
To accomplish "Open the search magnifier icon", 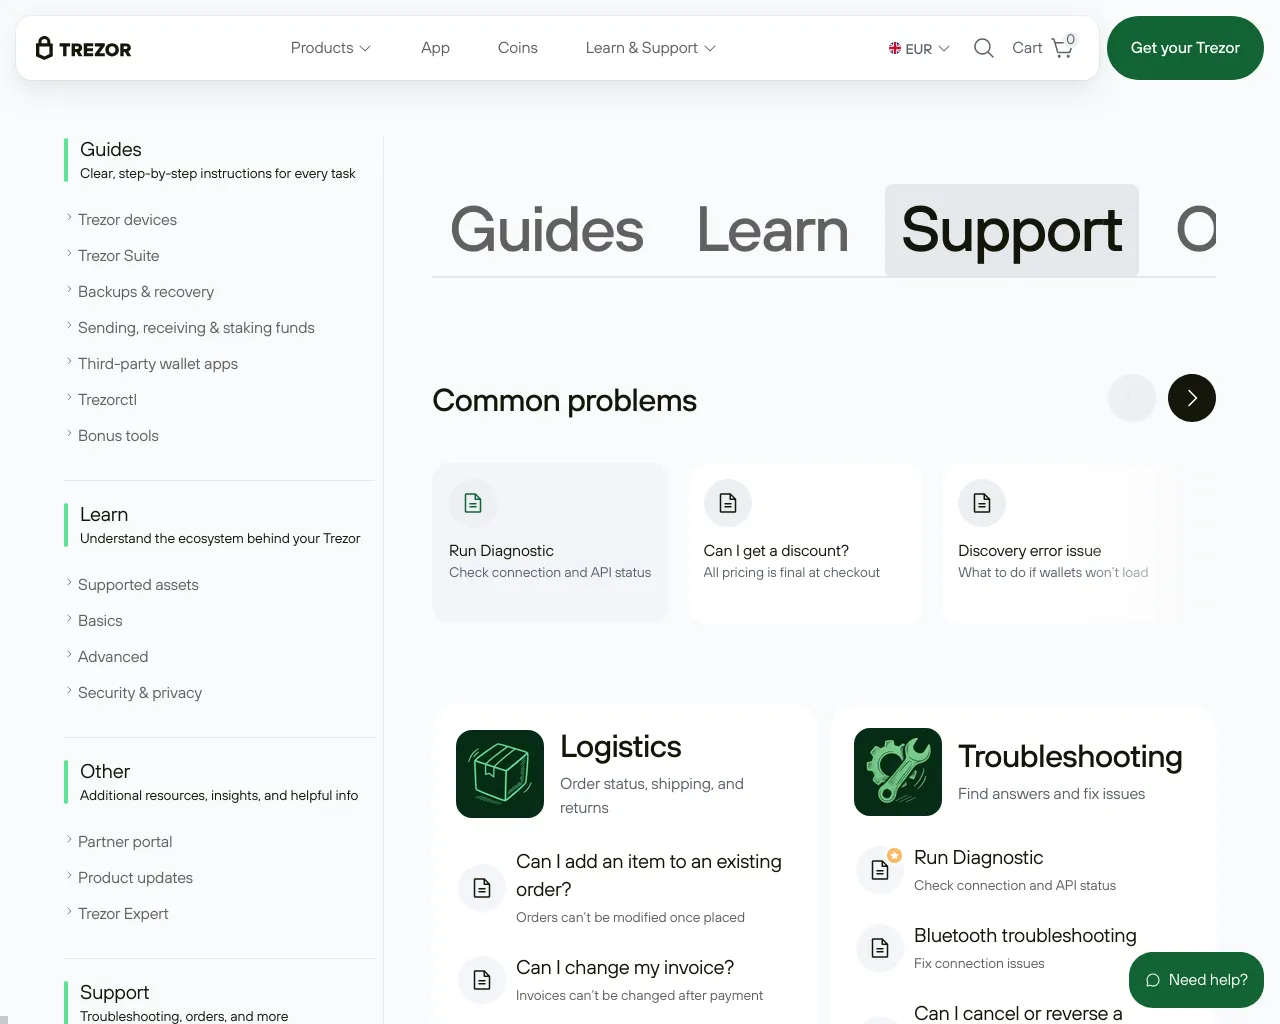I will coord(984,48).
